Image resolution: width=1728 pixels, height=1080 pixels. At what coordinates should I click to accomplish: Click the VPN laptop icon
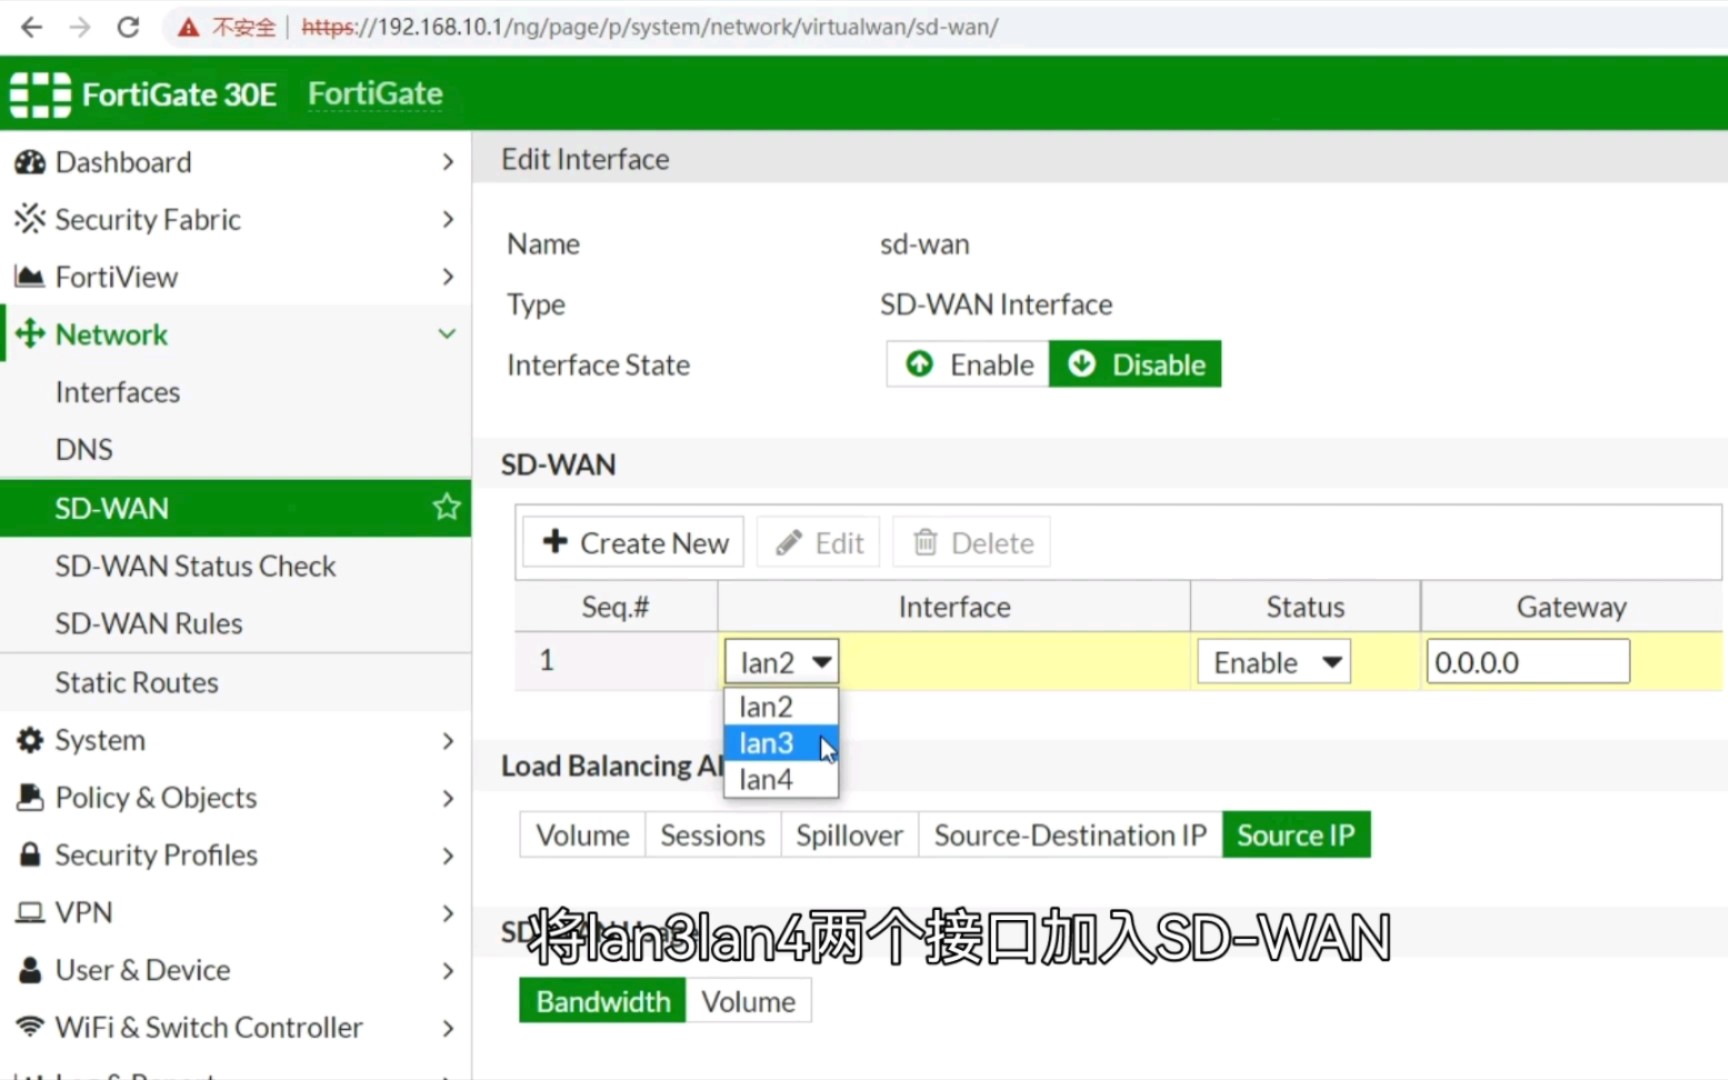click(x=30, y=912)
